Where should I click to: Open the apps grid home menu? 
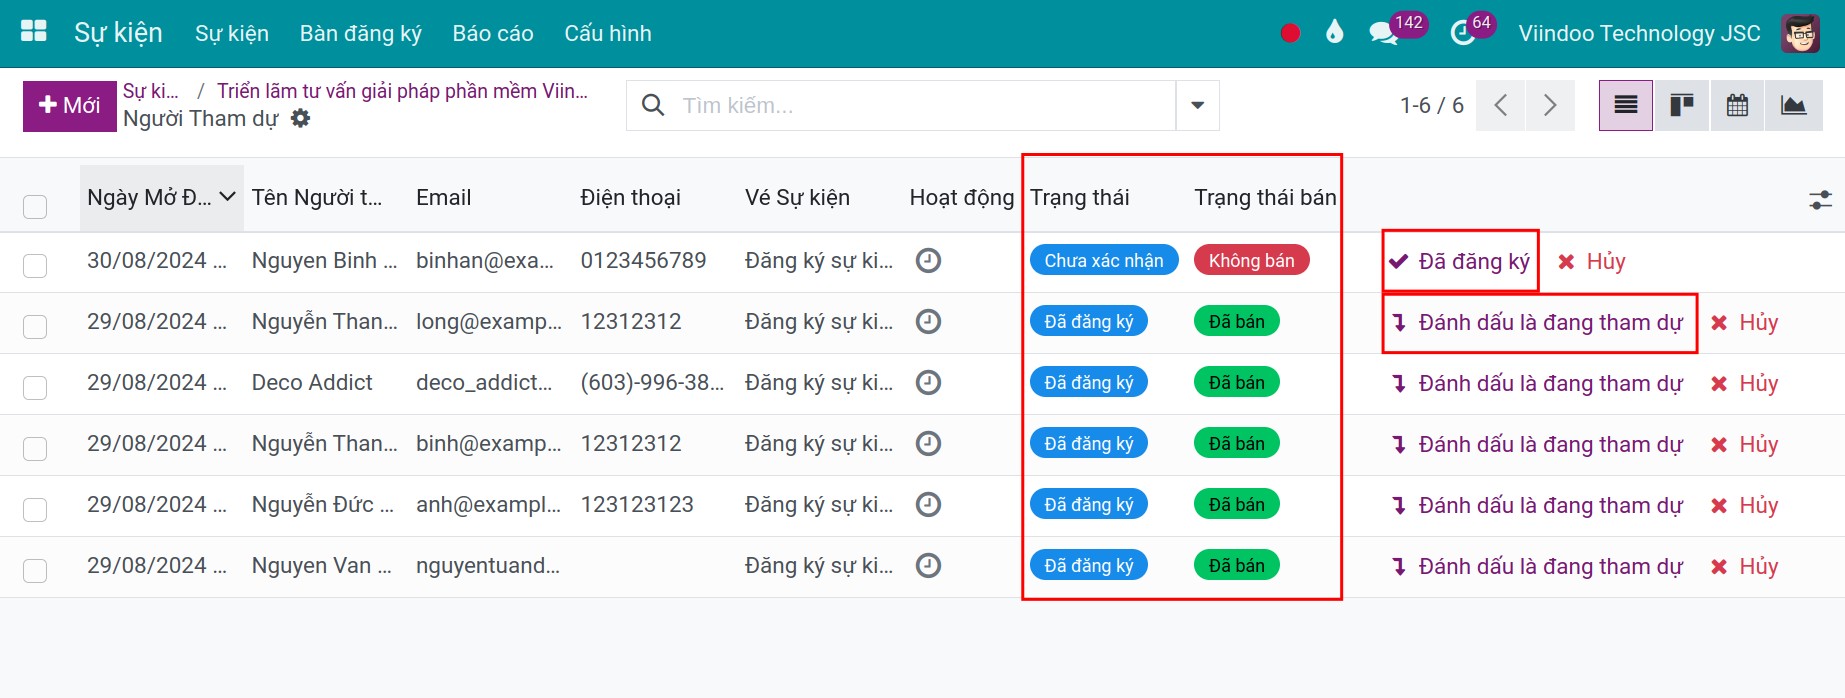(34, 32)
